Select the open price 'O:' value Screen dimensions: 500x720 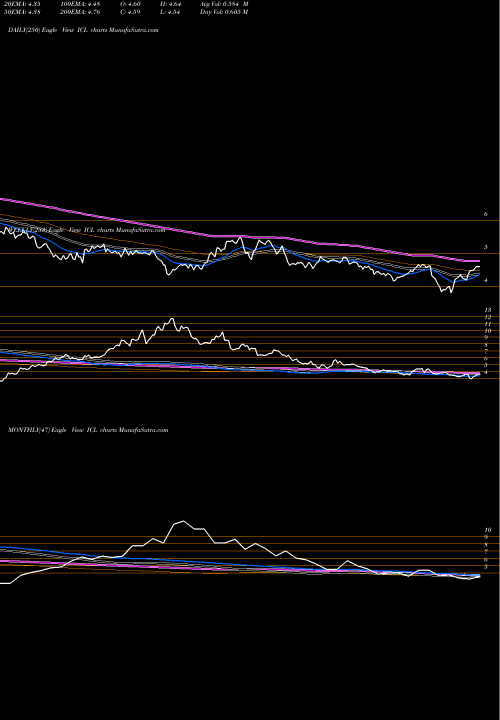click(x=131, y=4)
